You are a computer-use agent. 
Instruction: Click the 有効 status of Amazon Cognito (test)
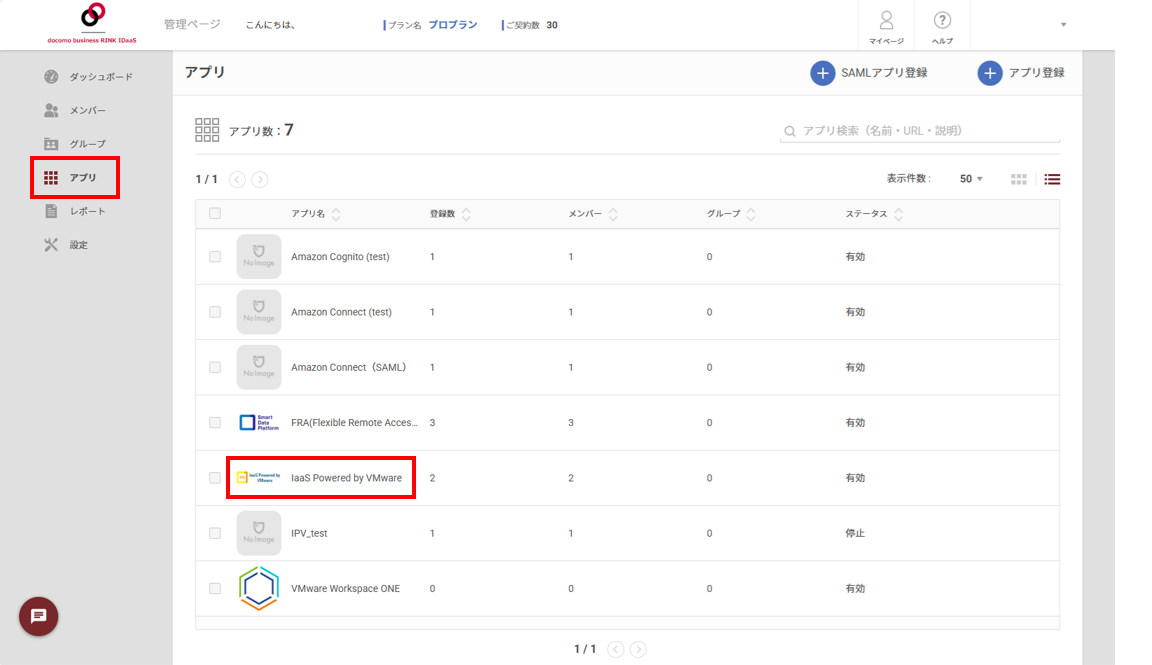pyautogui.click(x=855, y=256)
